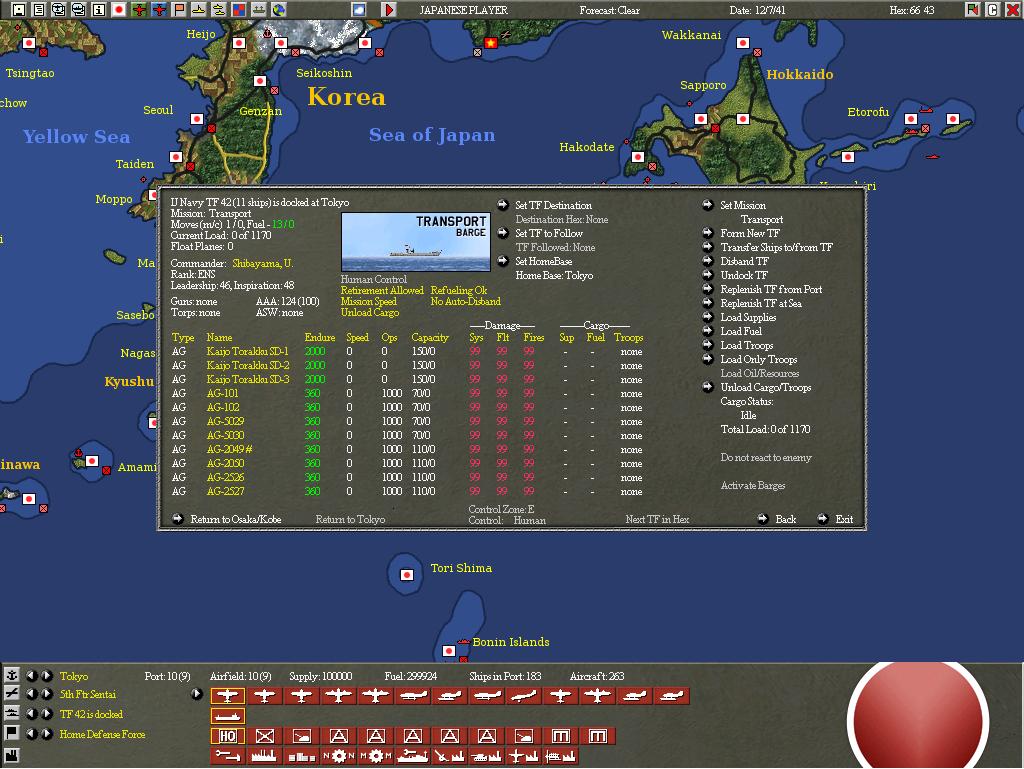
Task: Previous land unit arrow beside Home Defense Force
Action: click(31, 734)
